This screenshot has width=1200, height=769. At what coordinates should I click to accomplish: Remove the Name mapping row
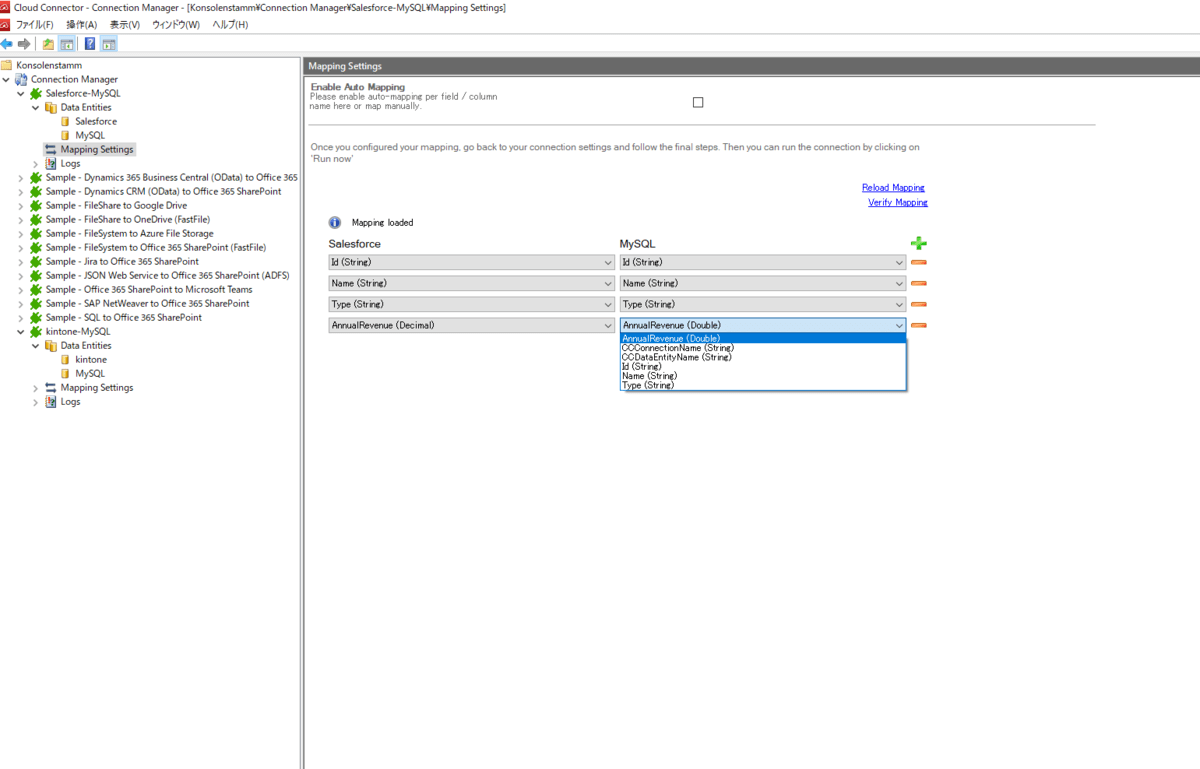(919, 283)
